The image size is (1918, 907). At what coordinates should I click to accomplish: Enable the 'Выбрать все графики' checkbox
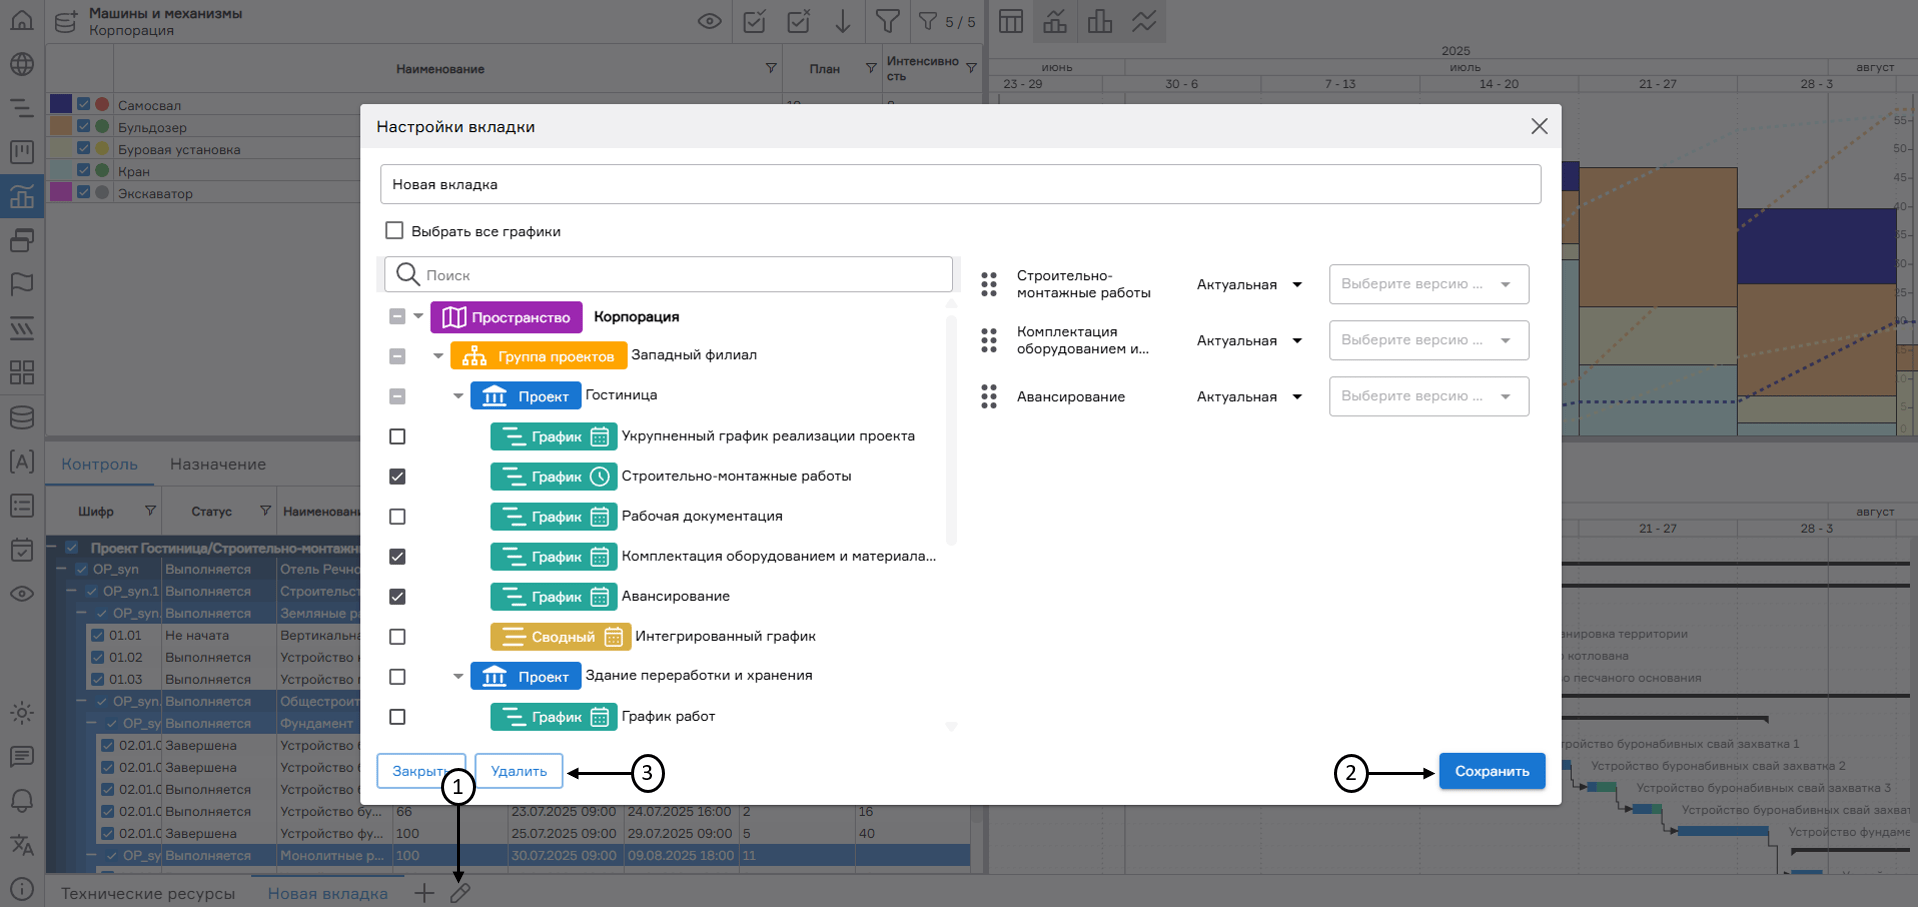click(x=395, y=231)
